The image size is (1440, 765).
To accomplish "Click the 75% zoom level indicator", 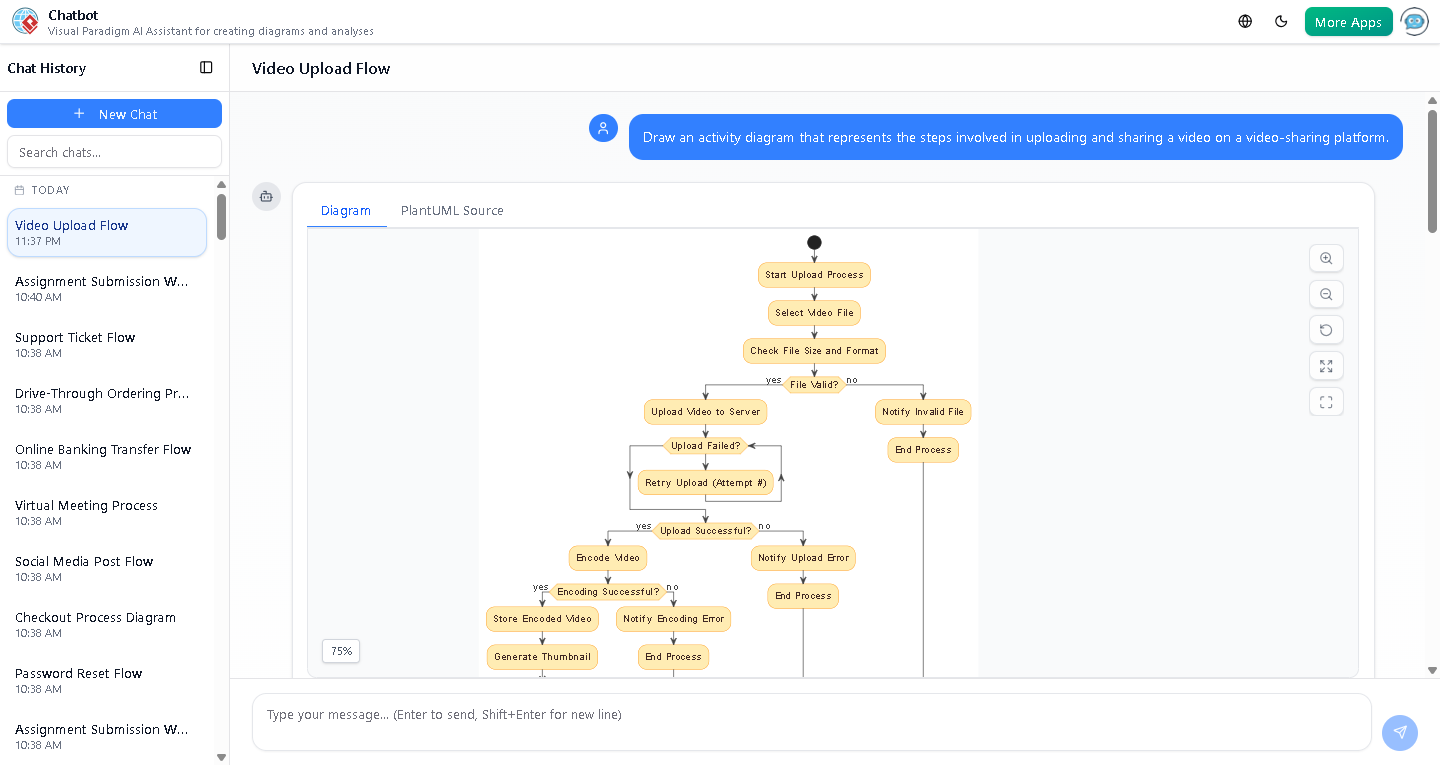I will [340, 651].
